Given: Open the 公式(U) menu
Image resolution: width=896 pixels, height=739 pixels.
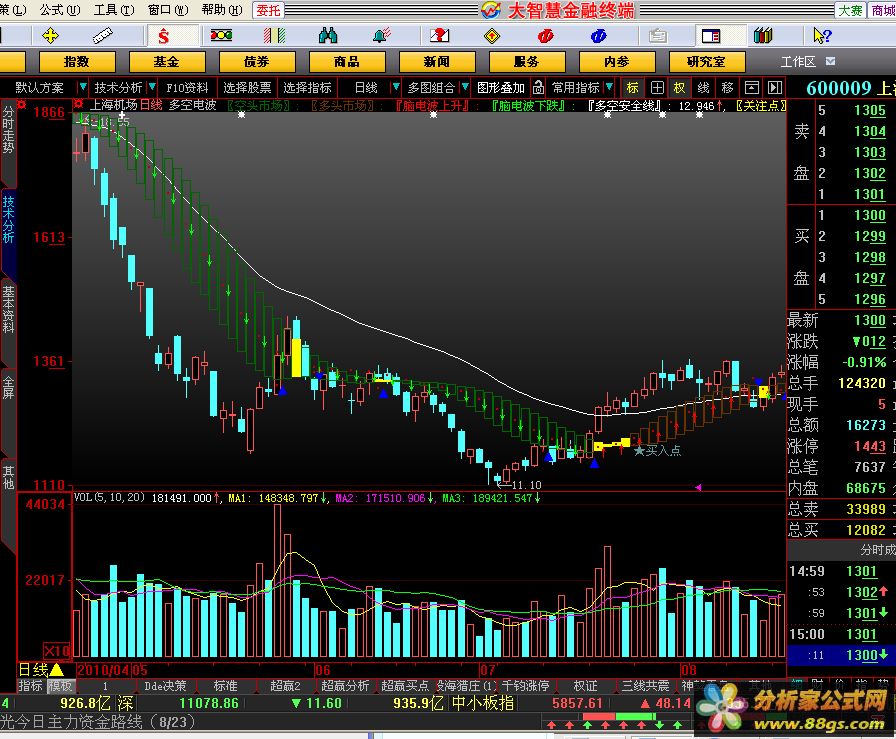Looking at the screenshot, I should (x=60, y=10).
